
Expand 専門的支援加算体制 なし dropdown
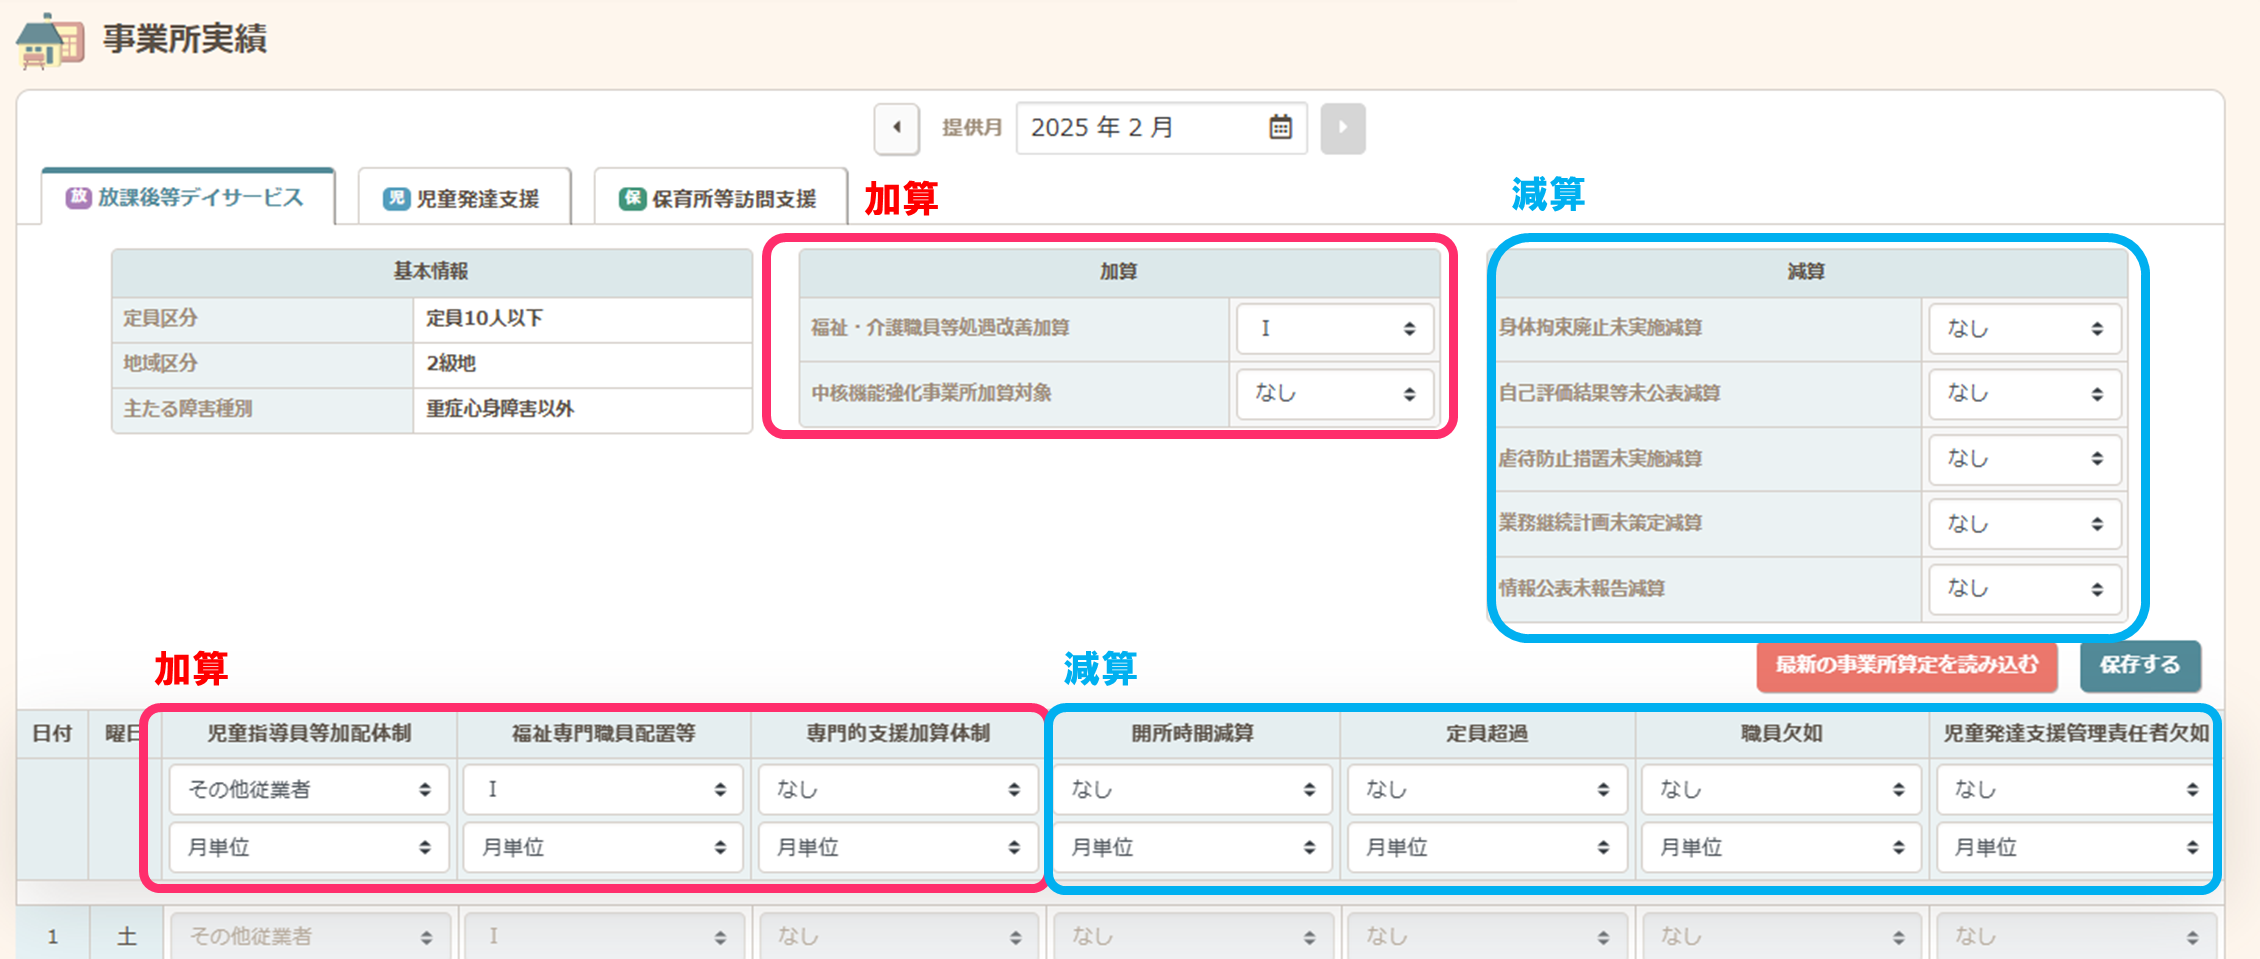pyautogui.click(x=898, y=790)
